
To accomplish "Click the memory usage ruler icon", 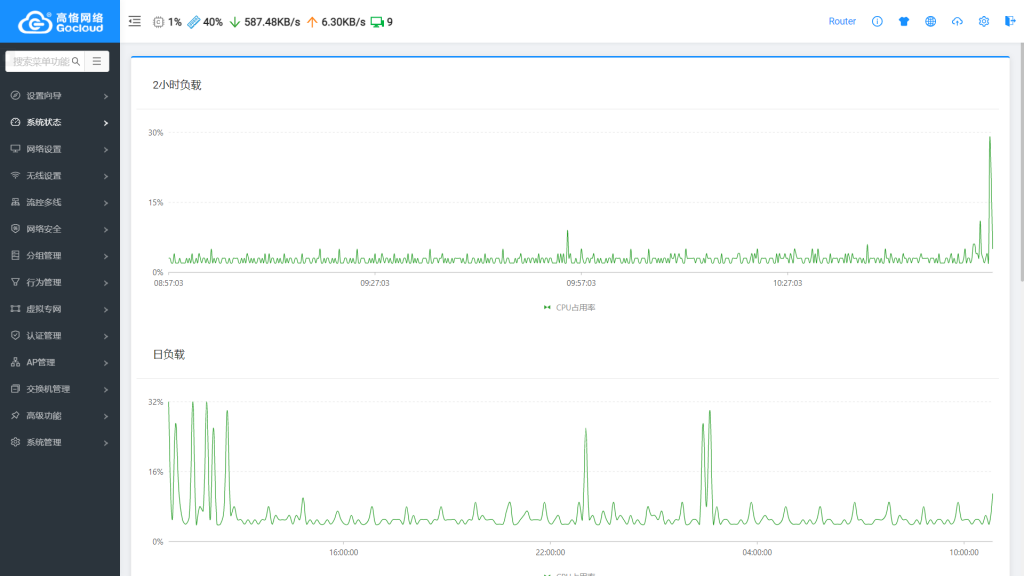I will pos(194,22).
